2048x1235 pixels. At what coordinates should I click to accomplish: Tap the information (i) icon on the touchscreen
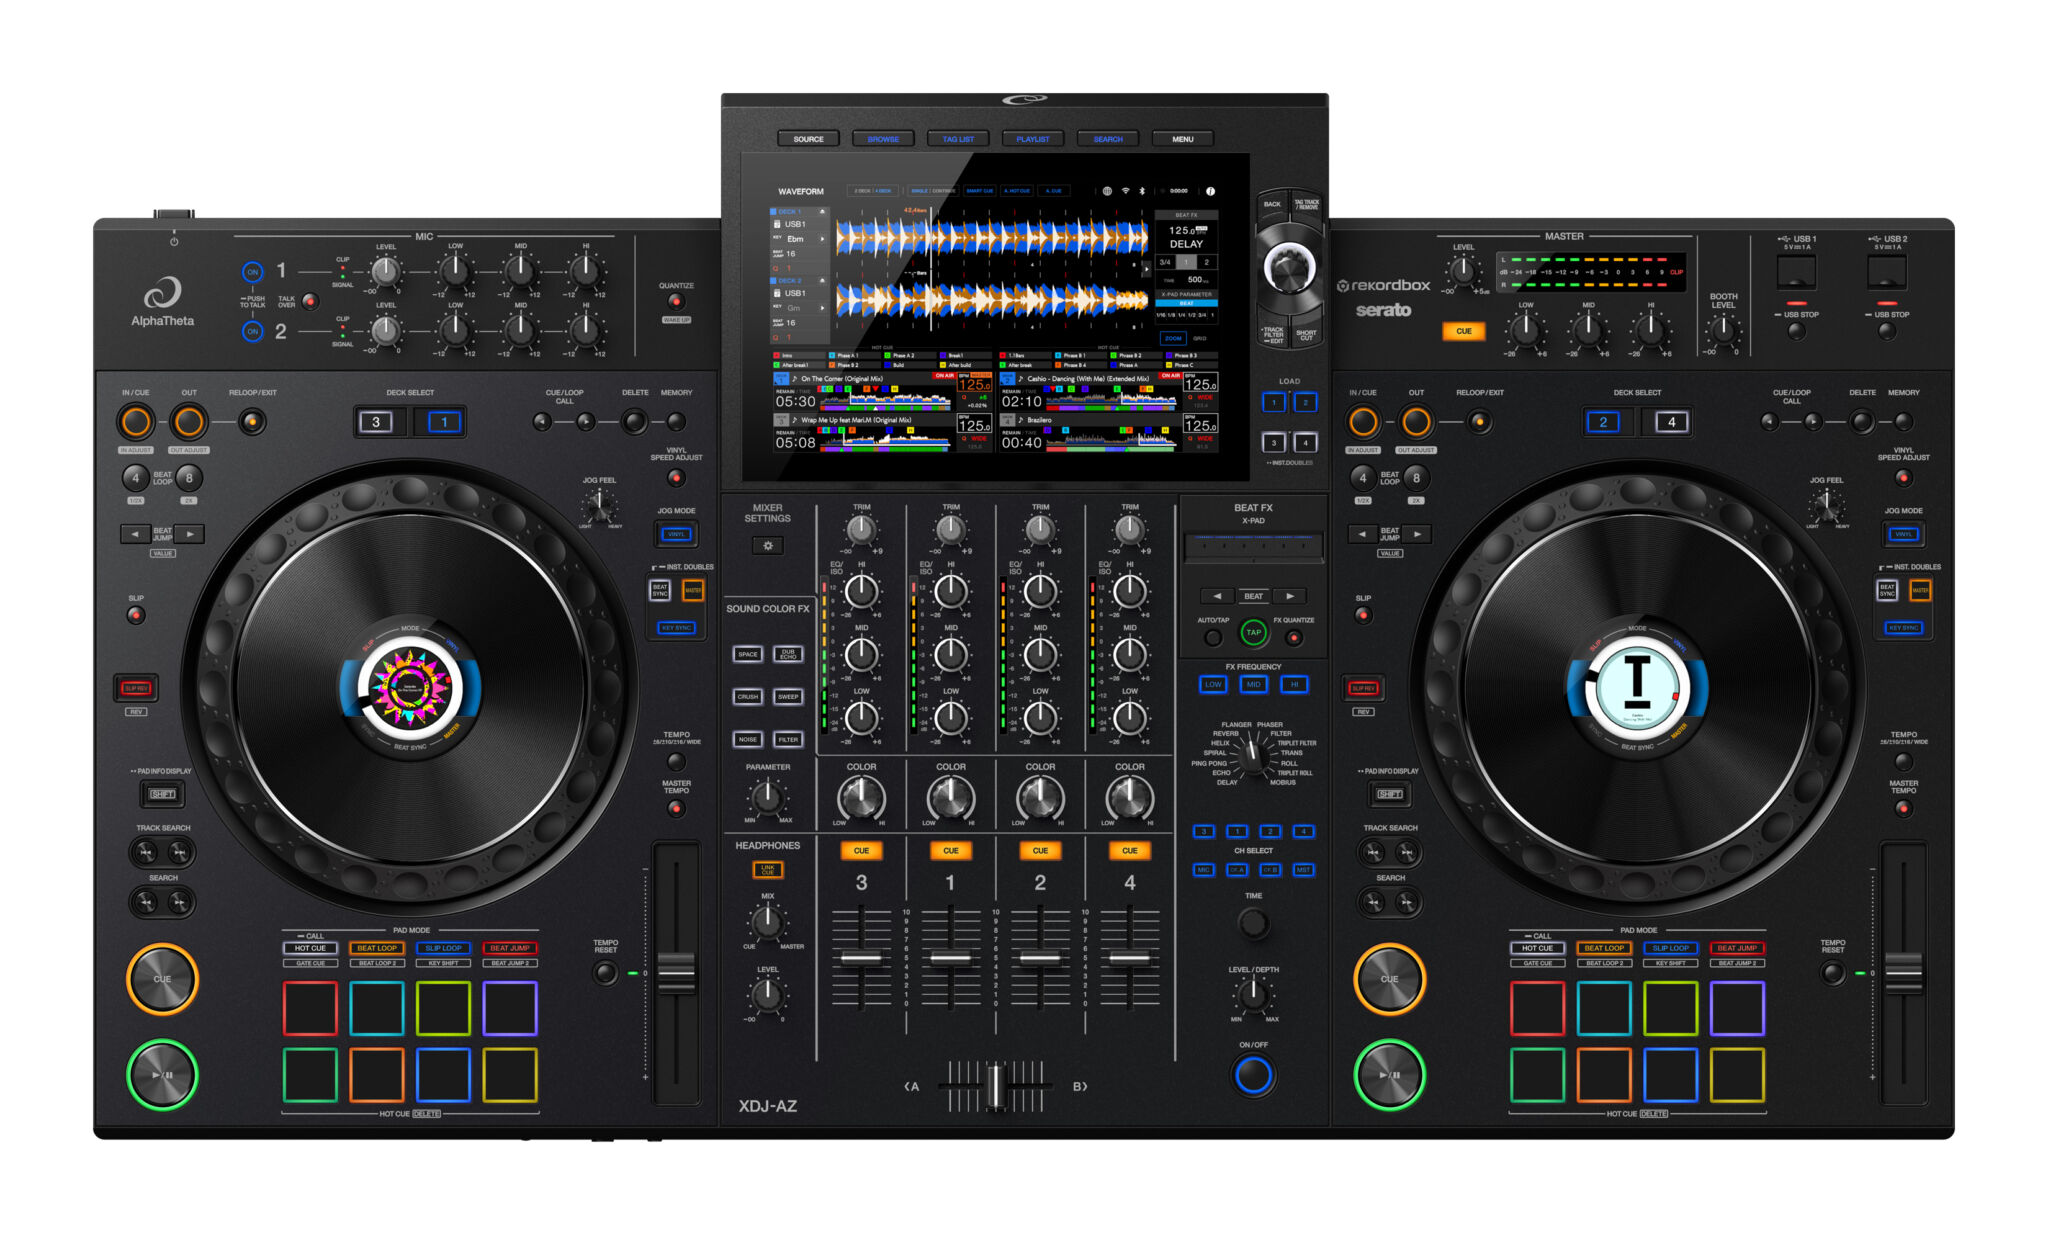tap(1210, 191)
